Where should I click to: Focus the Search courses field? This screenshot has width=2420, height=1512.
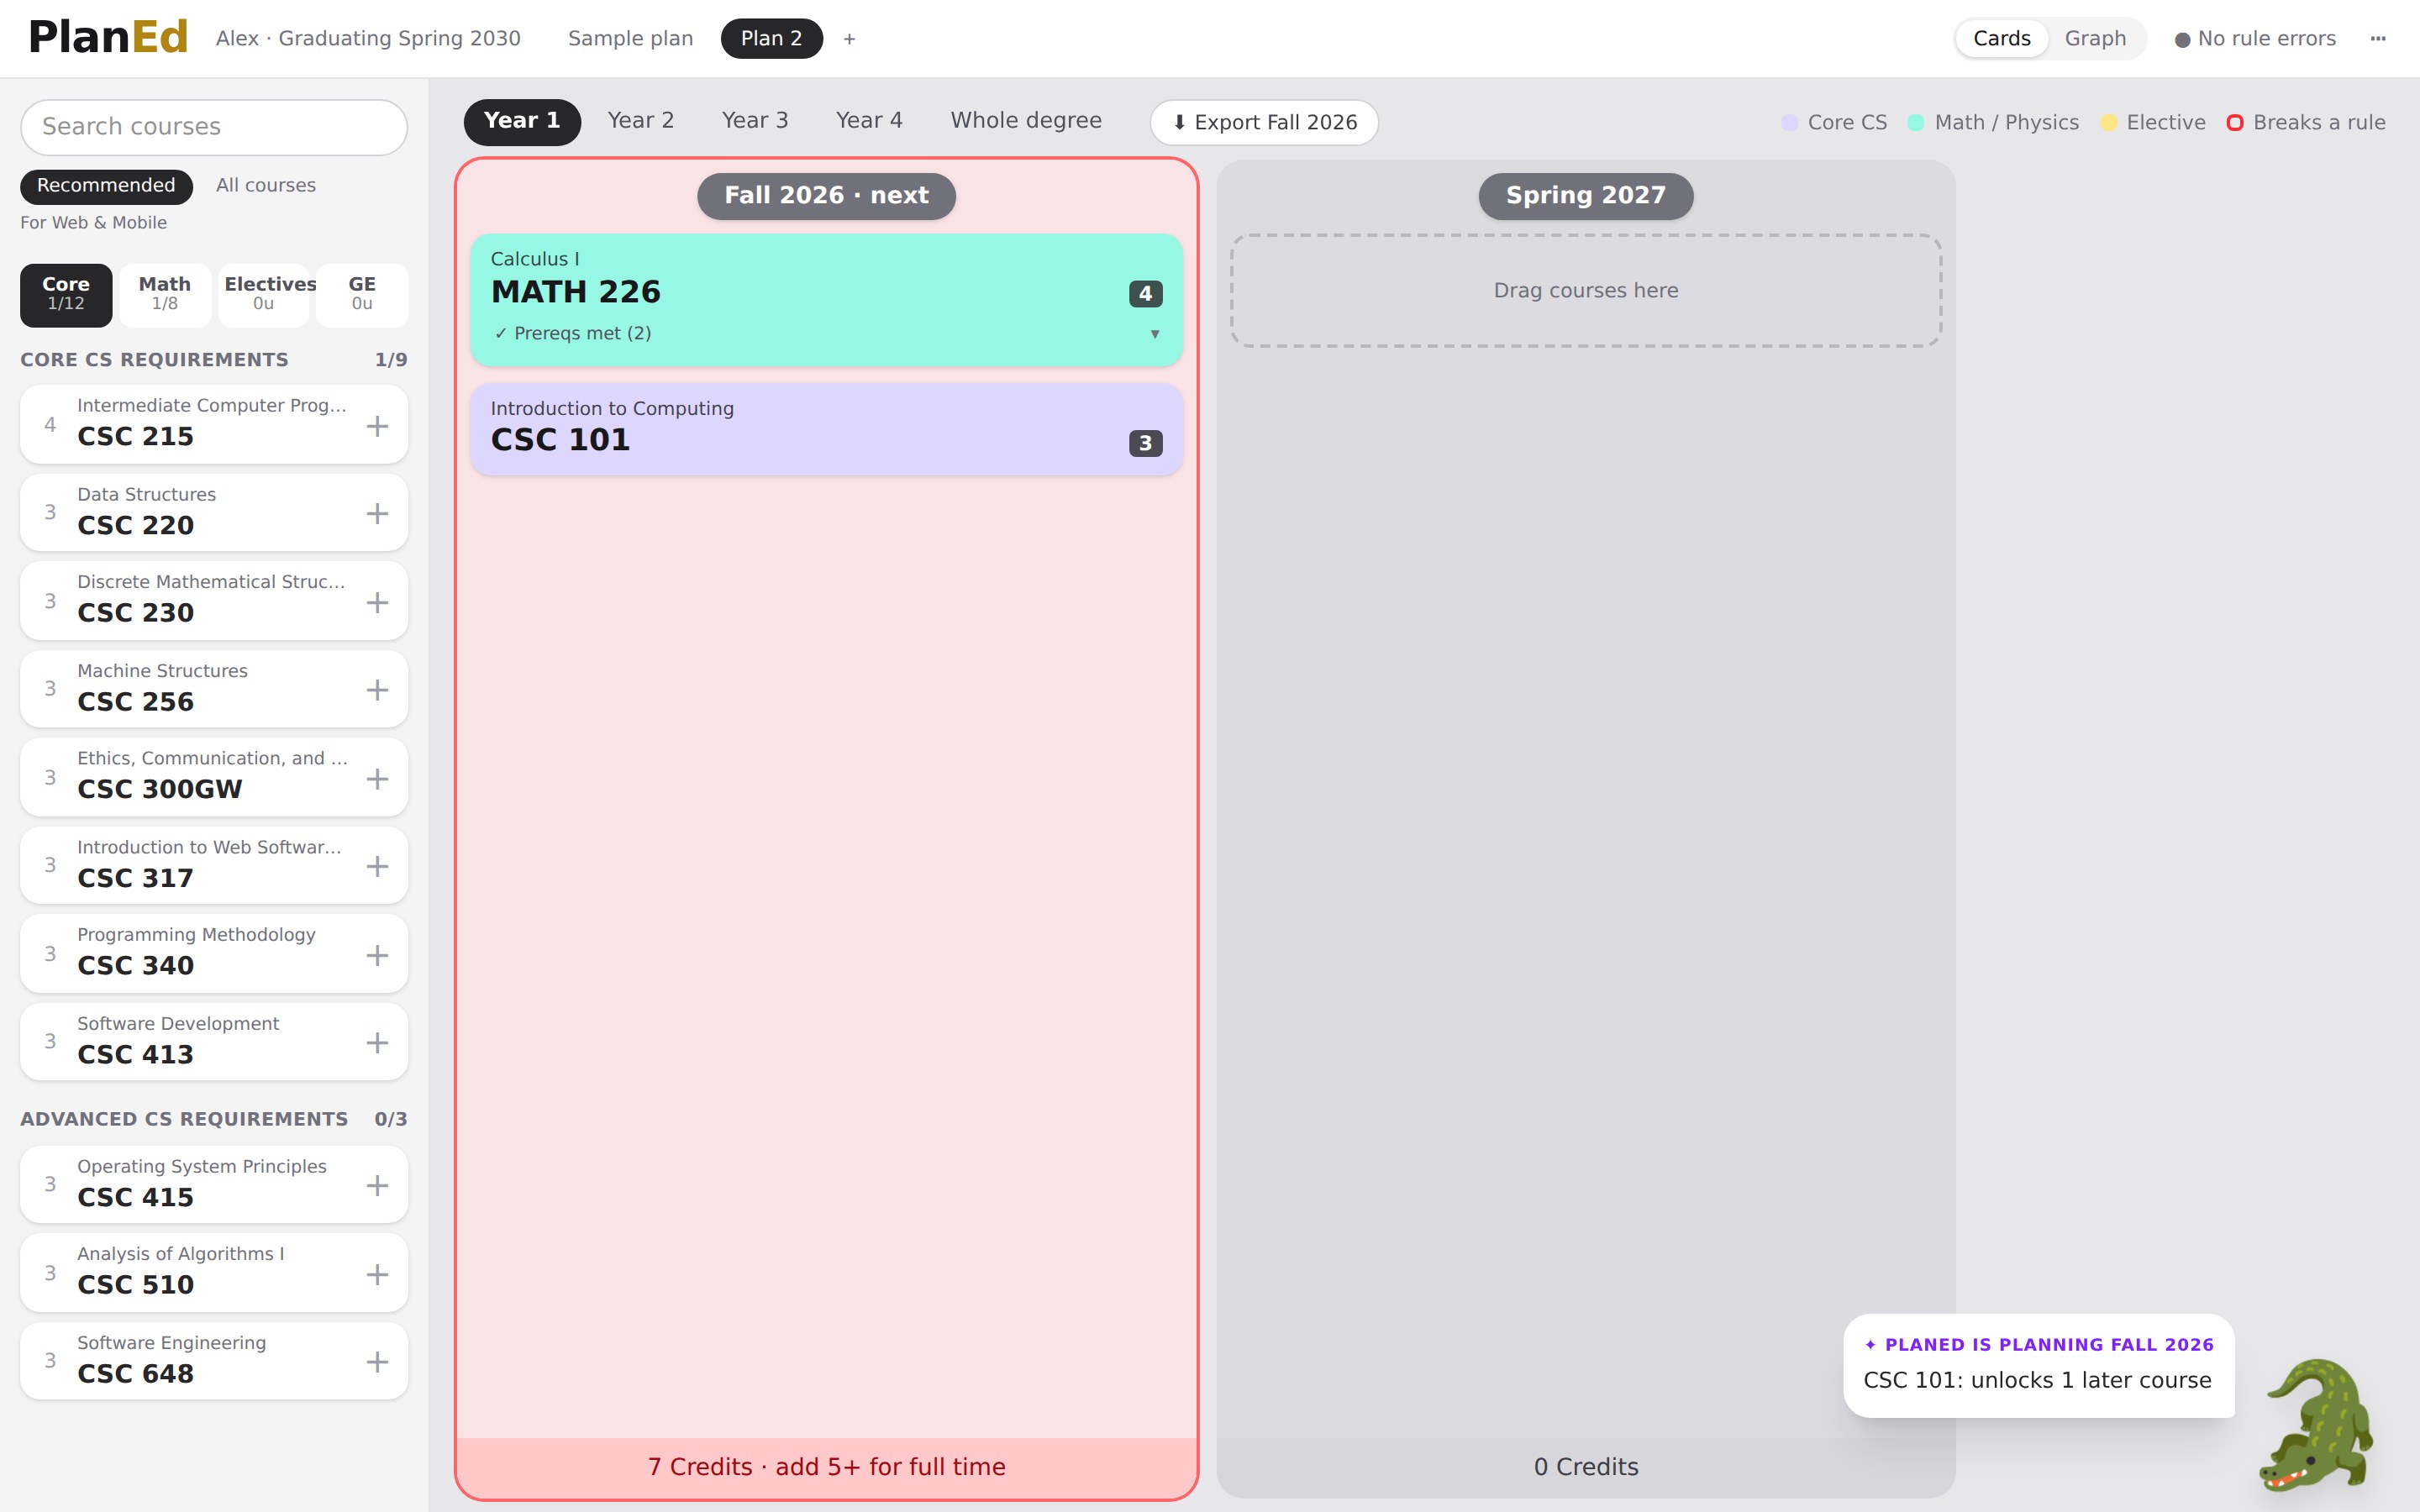214,127
